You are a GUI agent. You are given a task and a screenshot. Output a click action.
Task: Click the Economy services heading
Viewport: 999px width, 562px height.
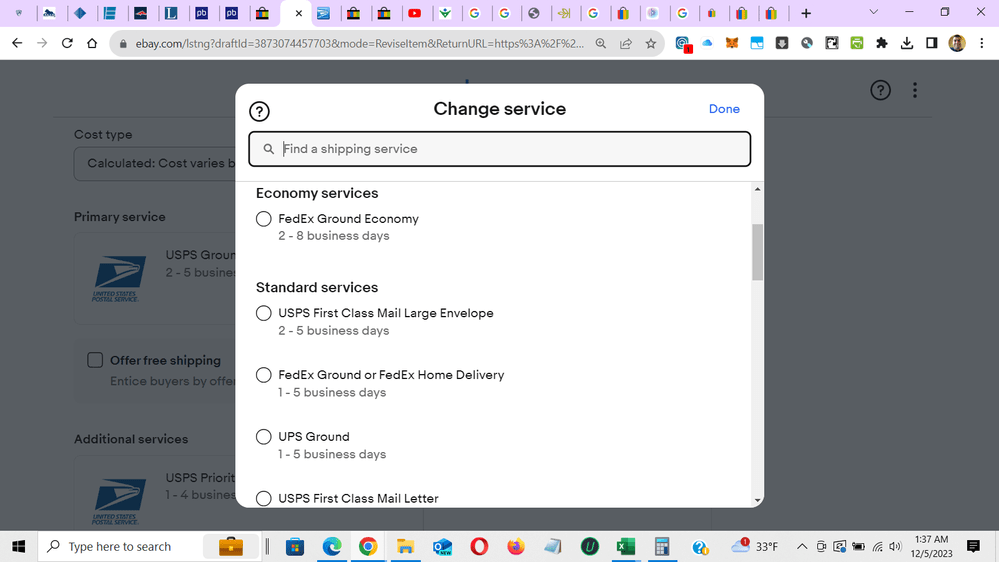[x=317, y=193]
